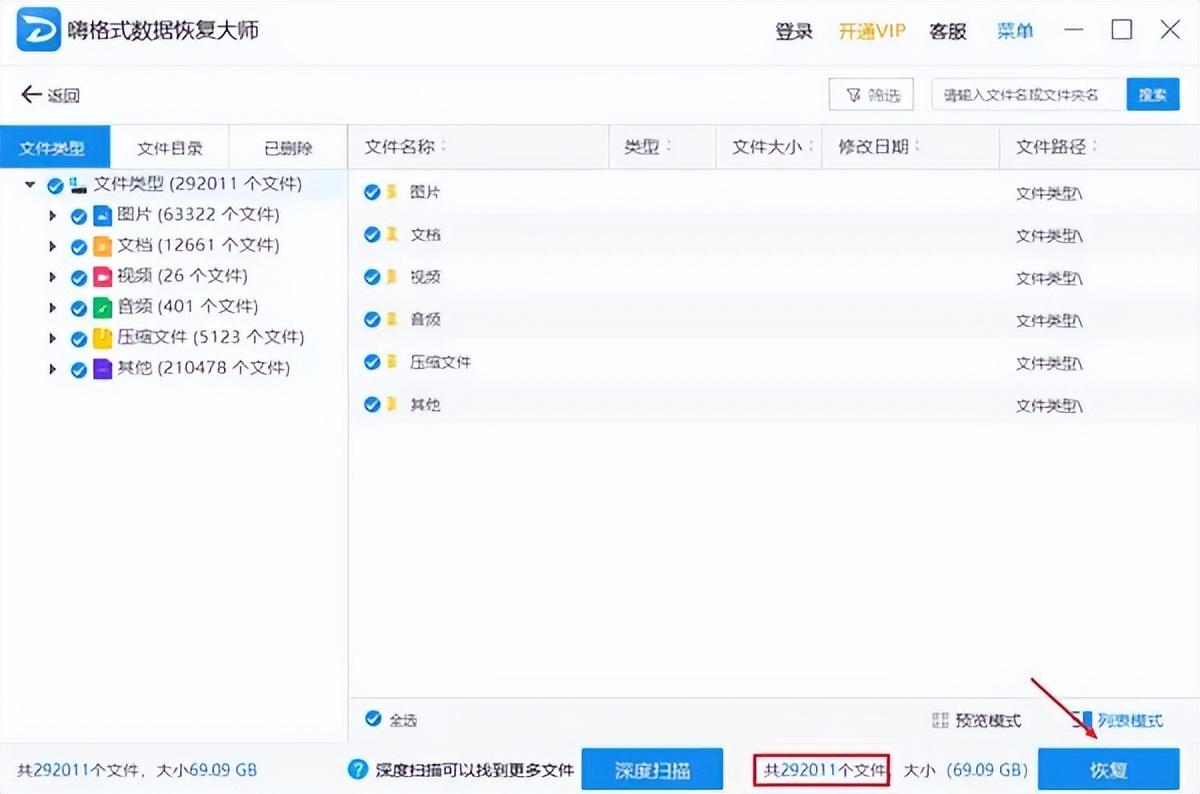Click 其他 folder icon in file list
This screenshot has width=1200, height=794.
click(393, 405)
